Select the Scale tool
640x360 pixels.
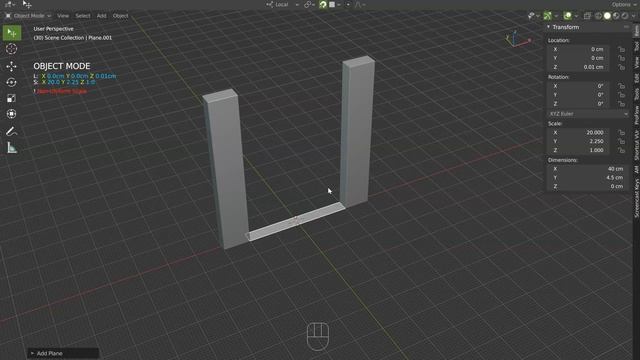(11, 98)
